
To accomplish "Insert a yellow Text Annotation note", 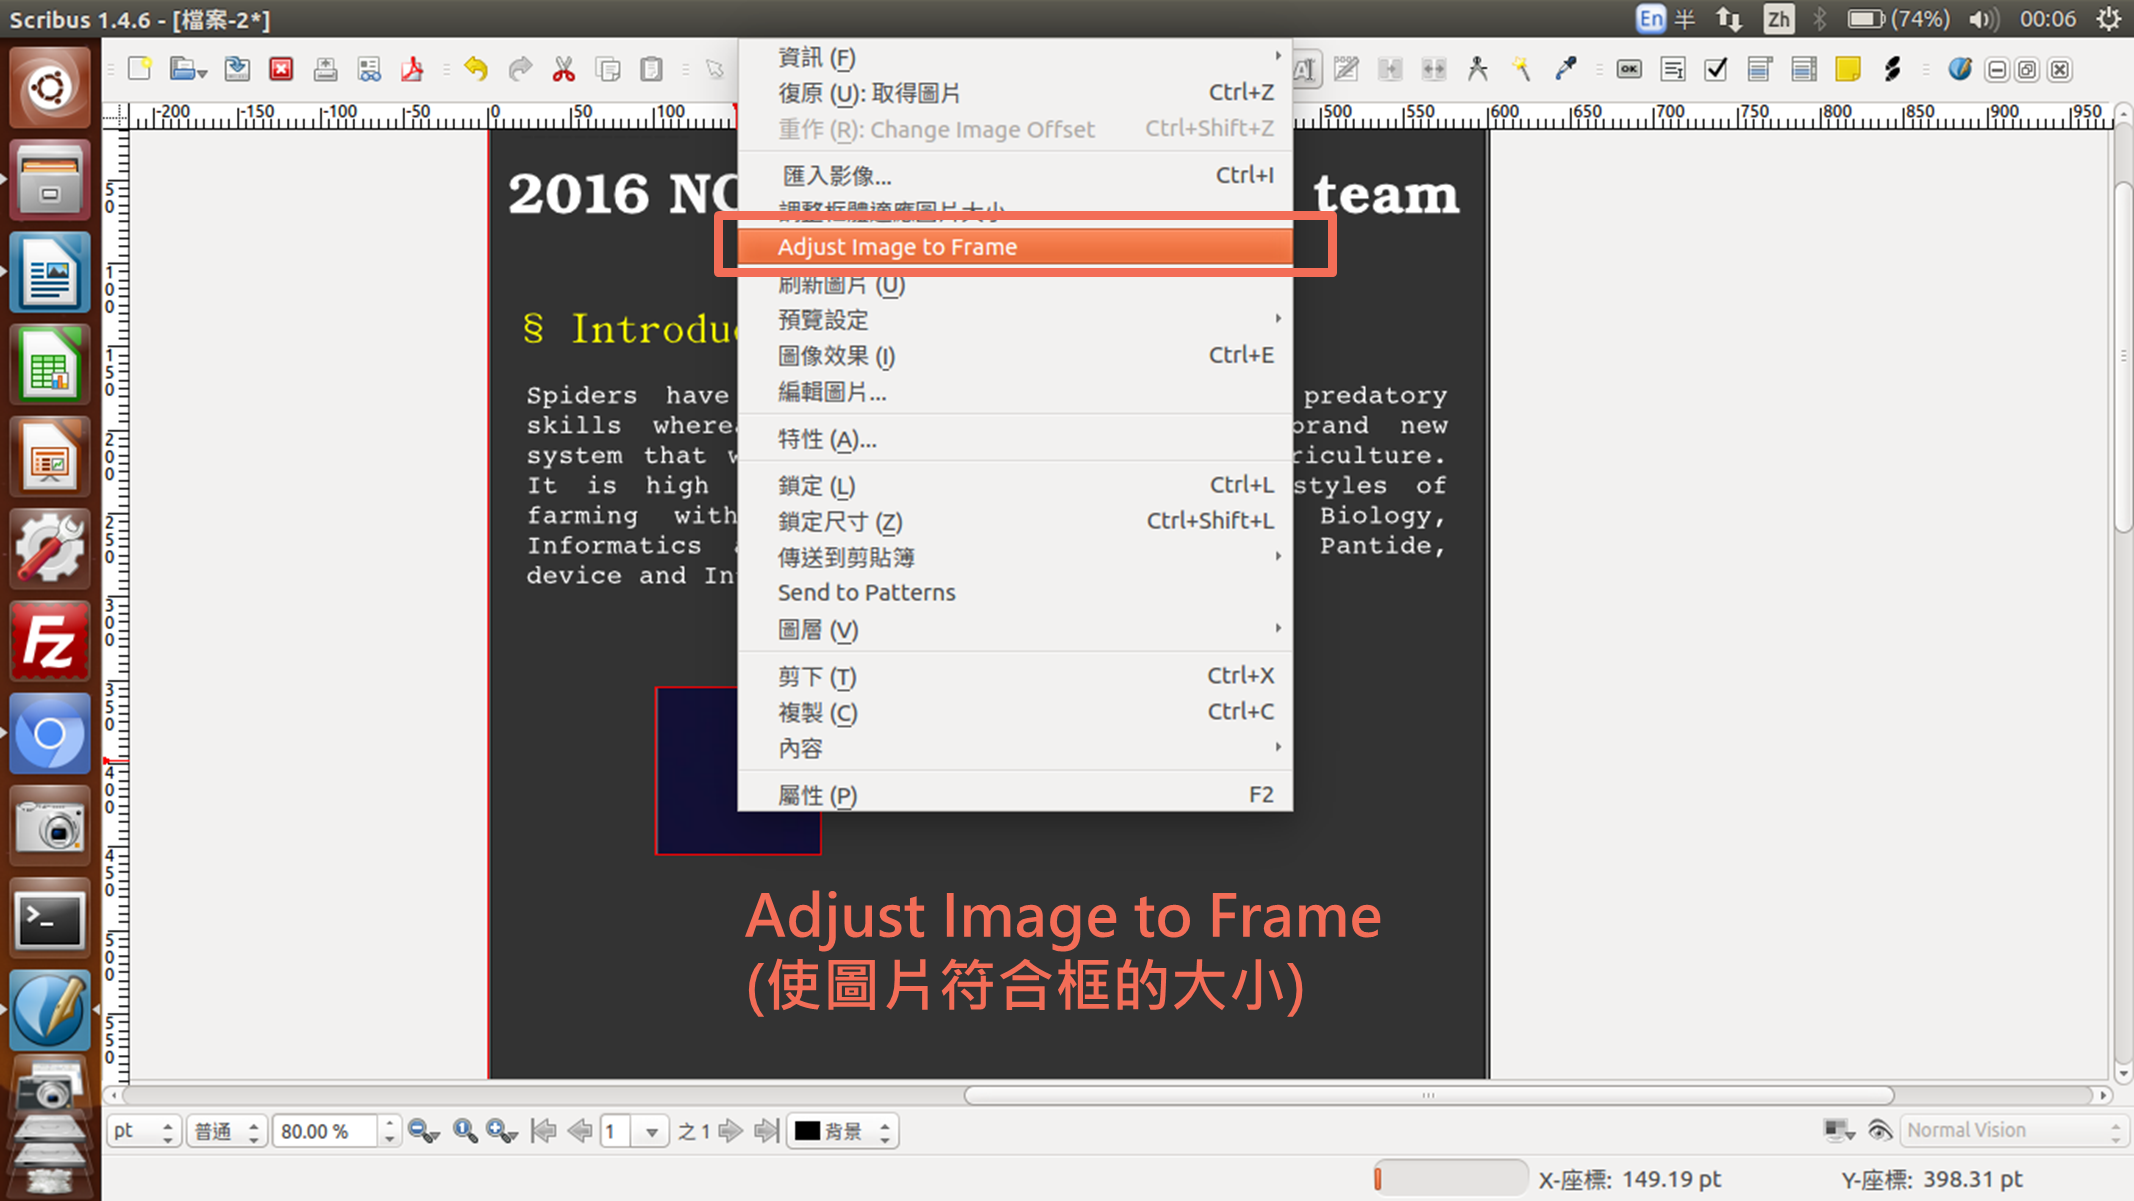I will pos(1848,69).
